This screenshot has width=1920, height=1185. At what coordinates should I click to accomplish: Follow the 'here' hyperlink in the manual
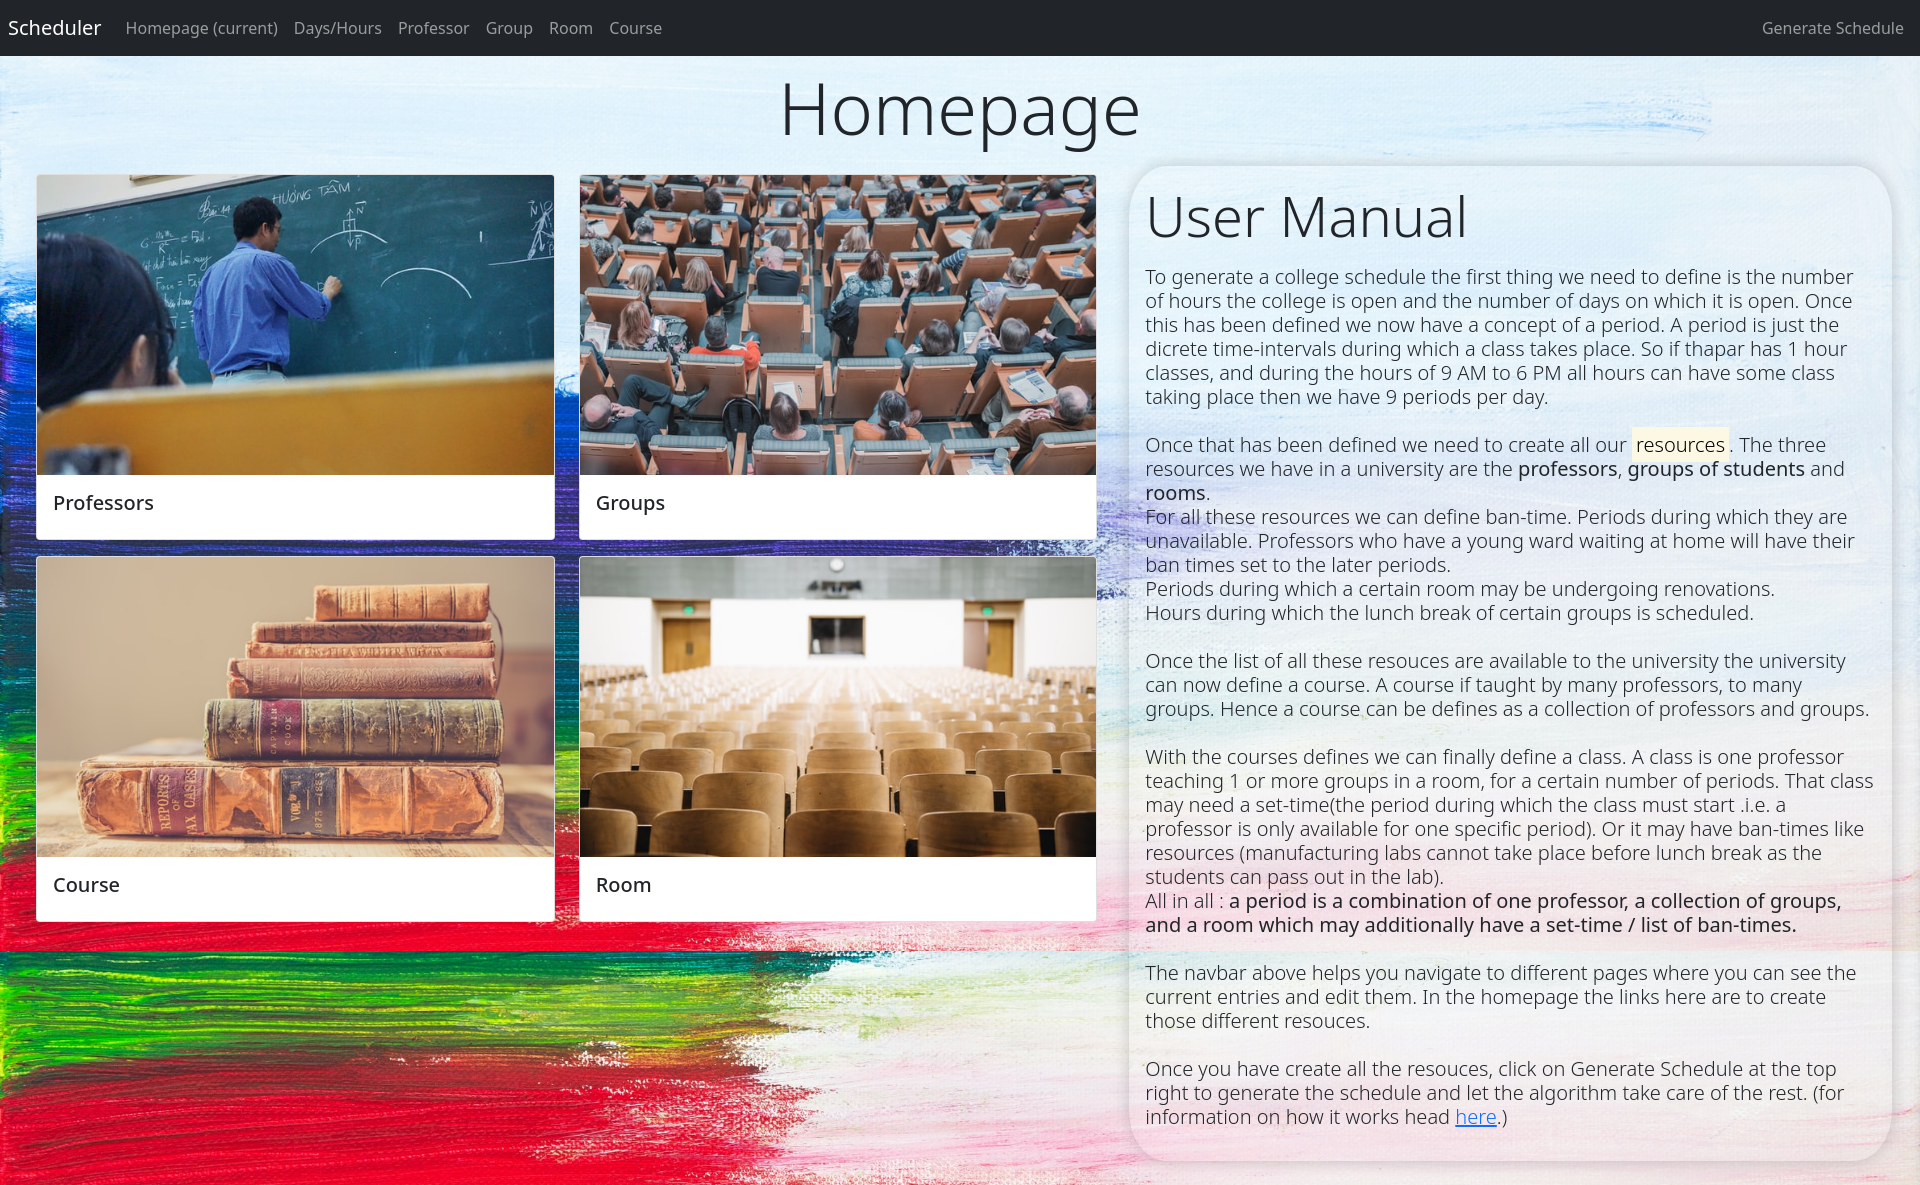[x=1475, y=1117]
